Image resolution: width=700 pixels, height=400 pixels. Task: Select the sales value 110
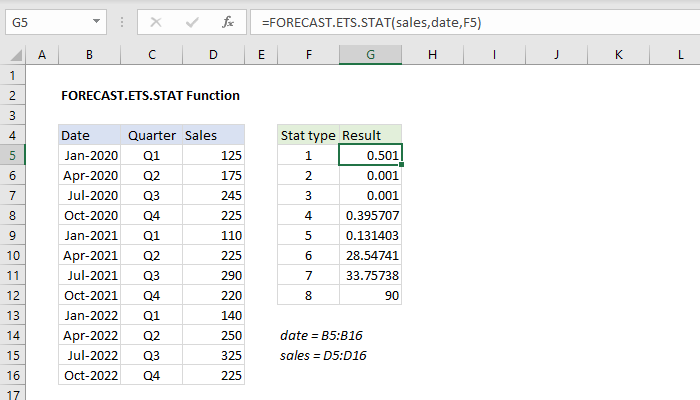pyautogui.click(x=213, y=235)
